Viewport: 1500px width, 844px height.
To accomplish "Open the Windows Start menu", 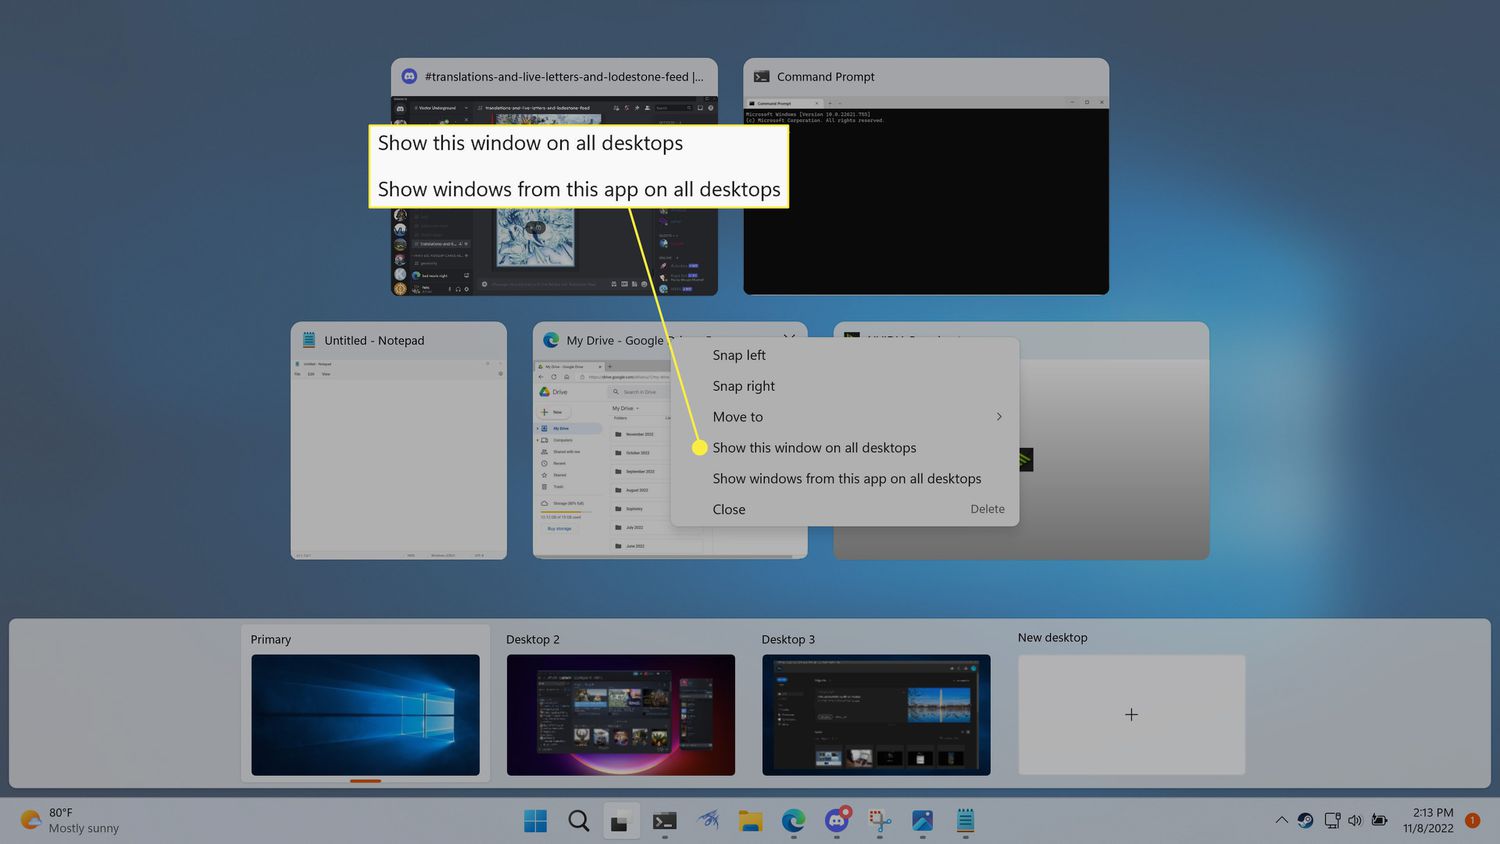I will (535, 821).
